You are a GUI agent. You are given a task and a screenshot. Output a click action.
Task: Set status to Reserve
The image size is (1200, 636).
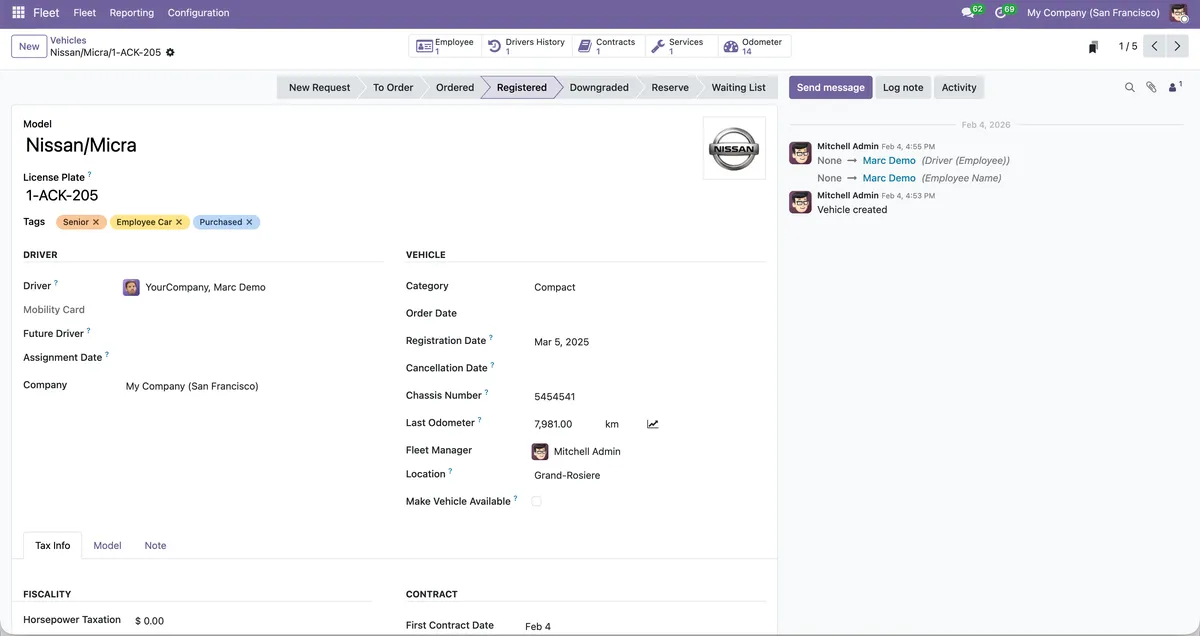[x=670, y=87]
